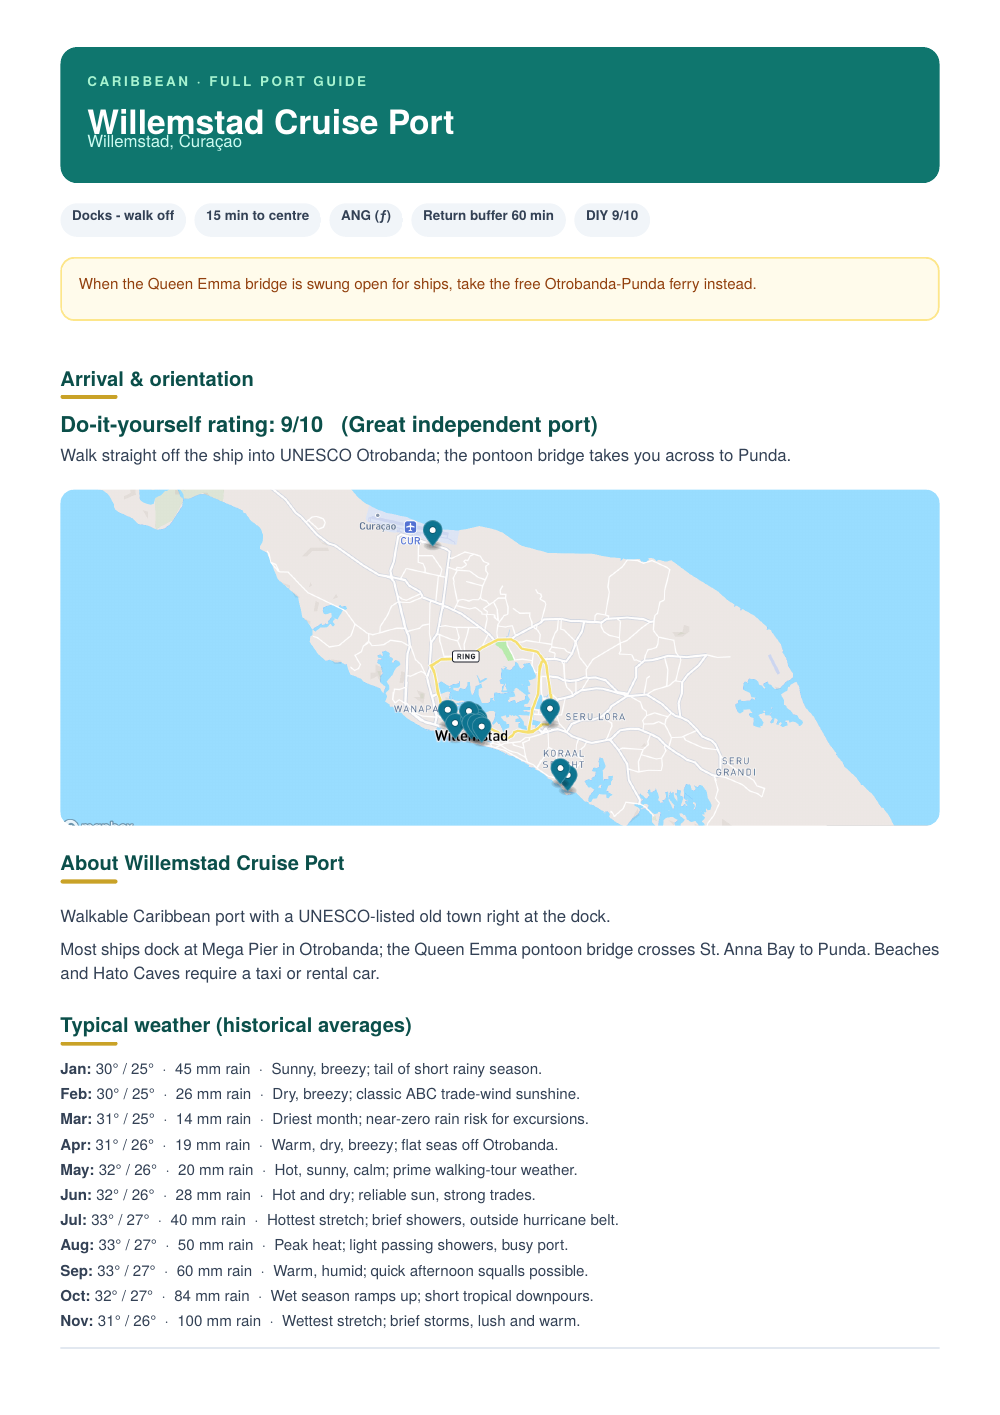The height and width of the screenshot is (1415, 1000).
Task: Click the Jul 'Hottest stretch' weather row
Action: point(340,1220)
